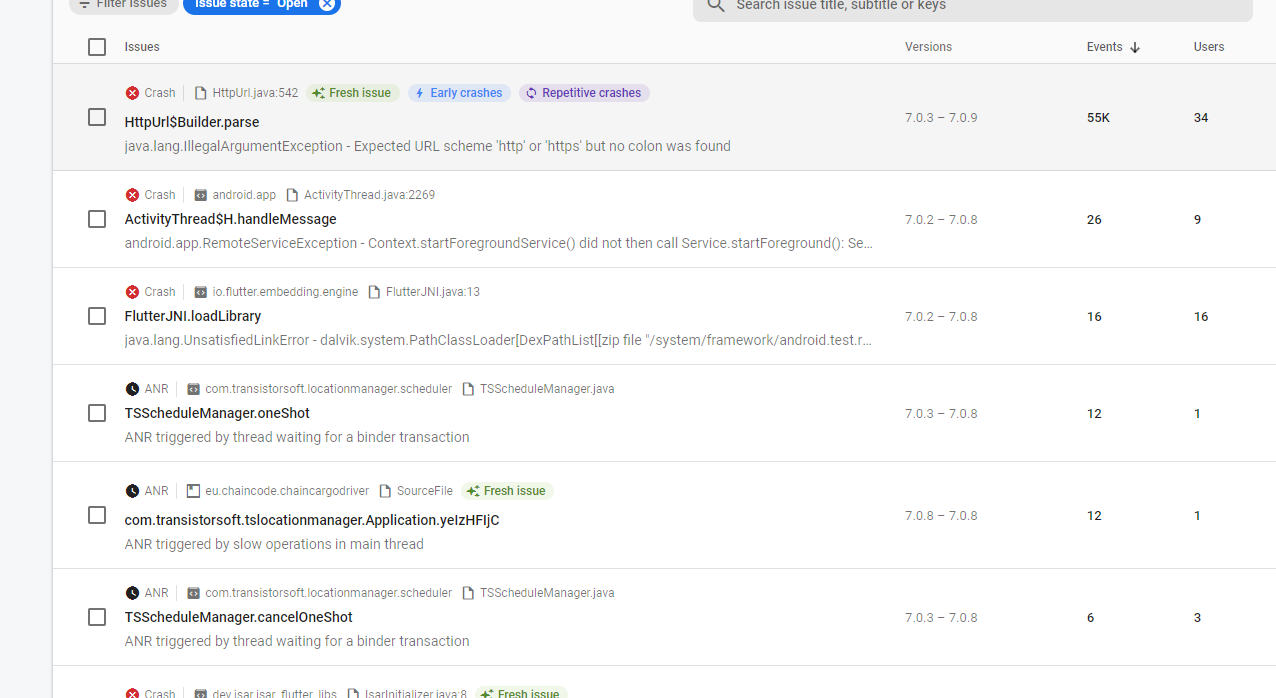Screen dimensions: 1276x698
Task: Click the HttpUrl.java:542 file link
Action: [x=255, y=92]
